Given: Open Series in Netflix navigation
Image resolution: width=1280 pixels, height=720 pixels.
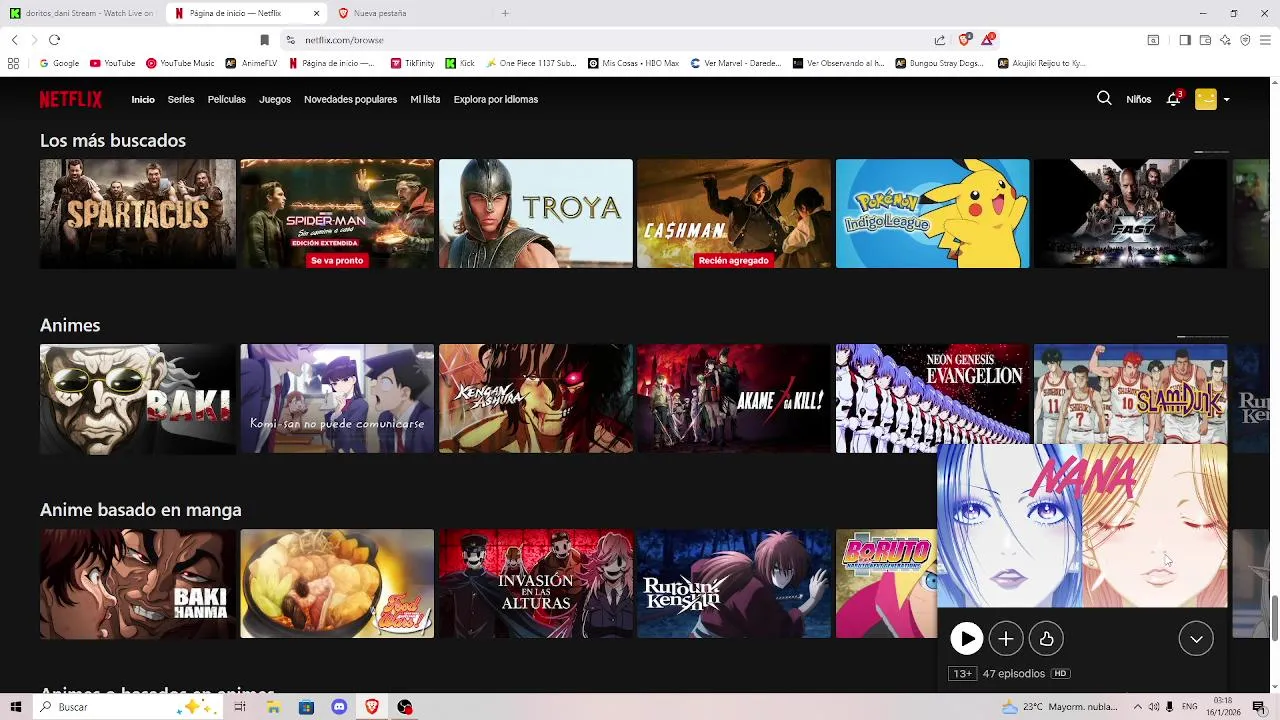Looking at the screenshot, I should [x=181, y=99].
